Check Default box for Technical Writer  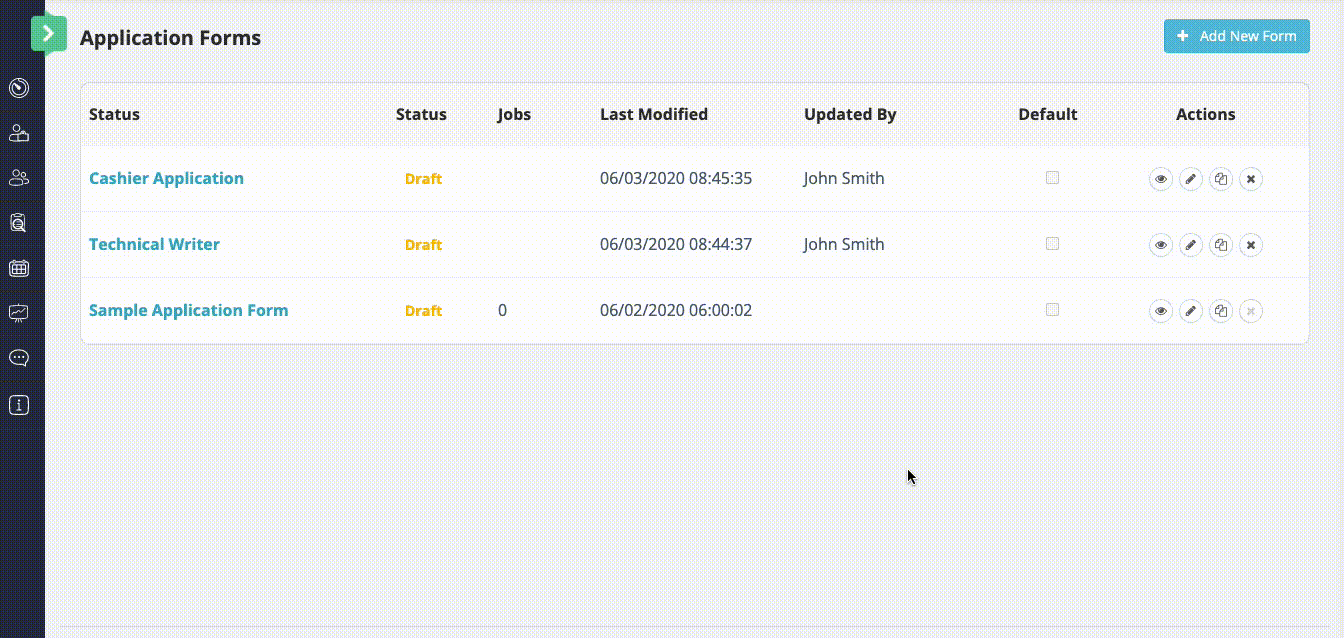pos(1052,244)
